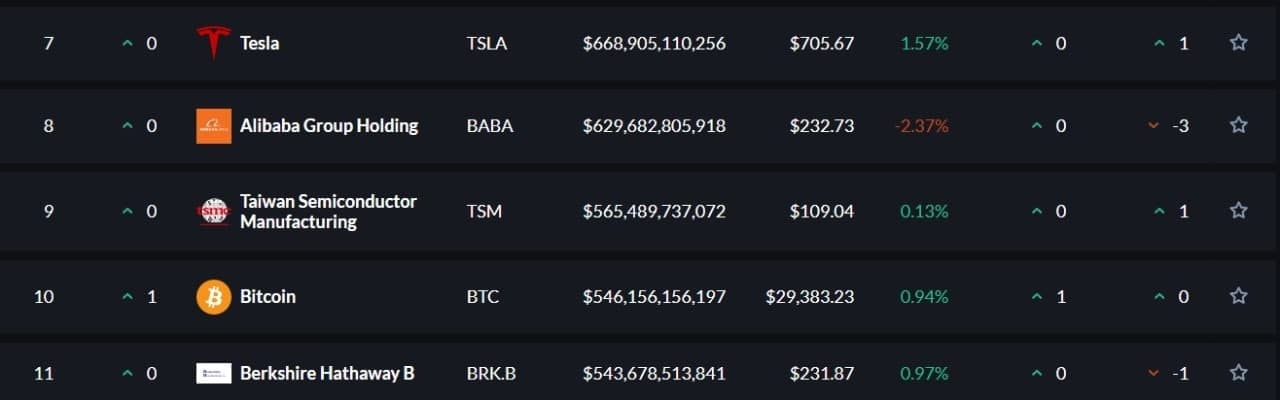Image resolution: width=1280 pixels, height=400 pixels.
Task: Open the Bitcoin asset page
Action: pos(267,297)
